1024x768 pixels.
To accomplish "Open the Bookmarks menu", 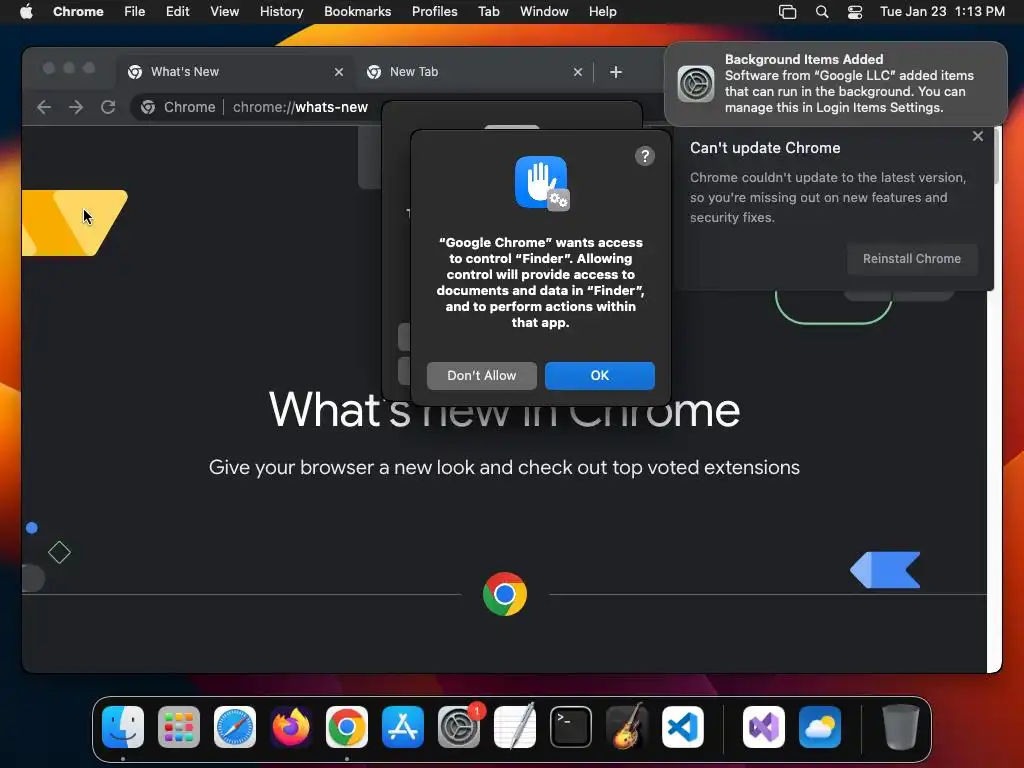I will pyautogui.click(x=357, y=12).
